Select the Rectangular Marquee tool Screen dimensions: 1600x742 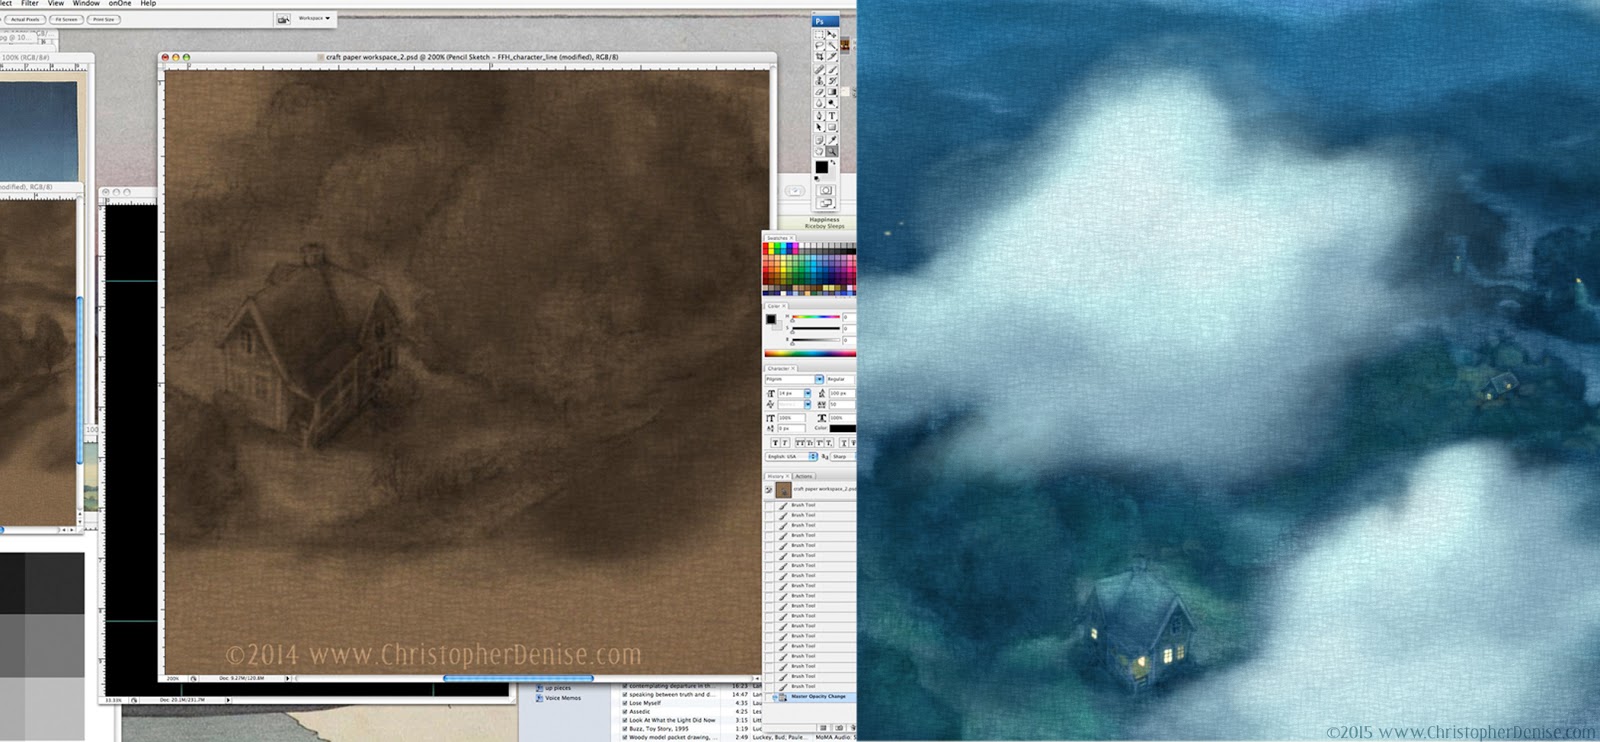coord(820,34)
